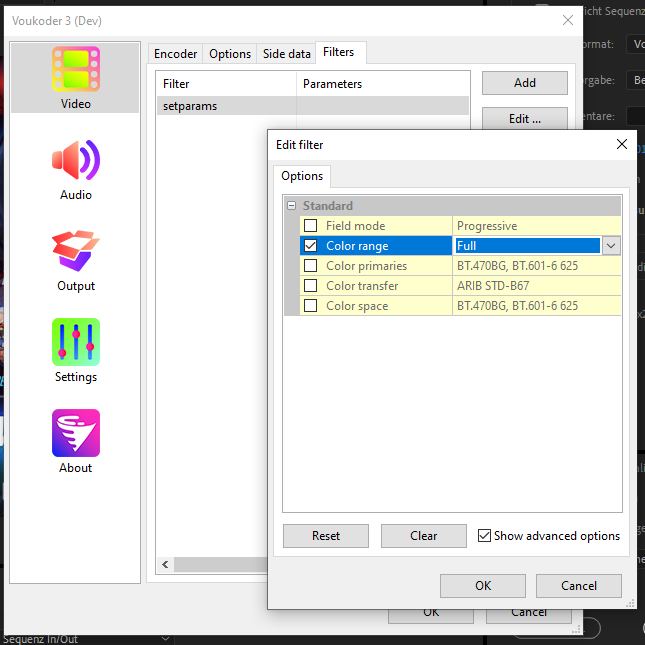Enable the Field mode checkbox
Screen dimensions: 645x645
coord(311,226)
